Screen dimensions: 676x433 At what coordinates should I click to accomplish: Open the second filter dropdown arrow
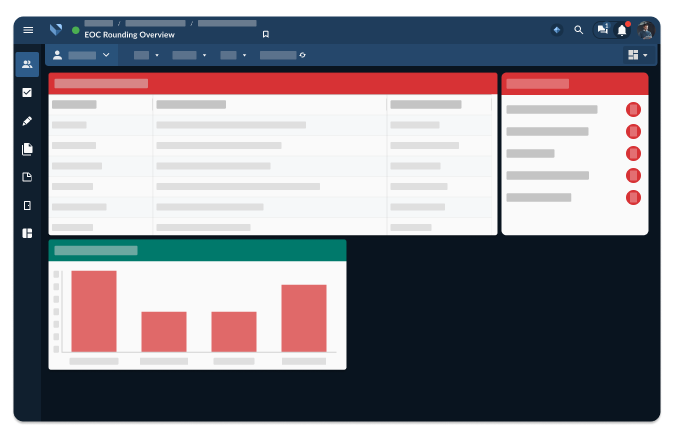pyautogui.click(x=204, y=55)
